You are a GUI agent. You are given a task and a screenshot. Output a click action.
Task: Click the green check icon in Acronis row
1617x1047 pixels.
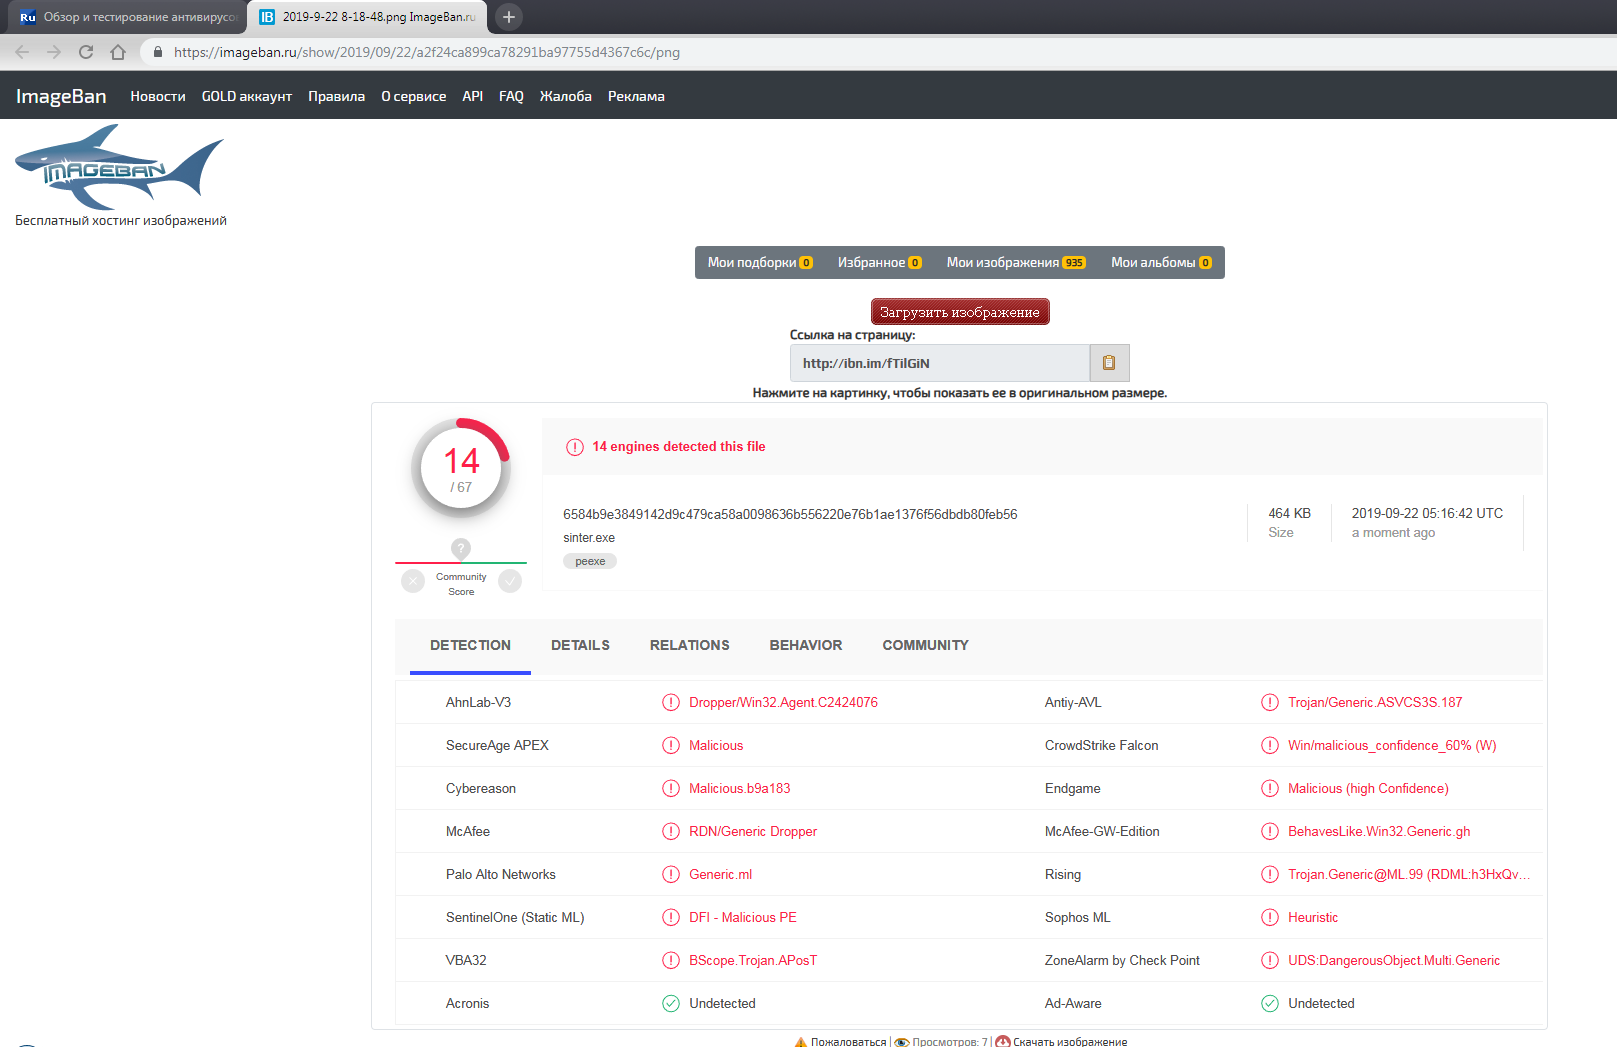(x=671, y=1003)
